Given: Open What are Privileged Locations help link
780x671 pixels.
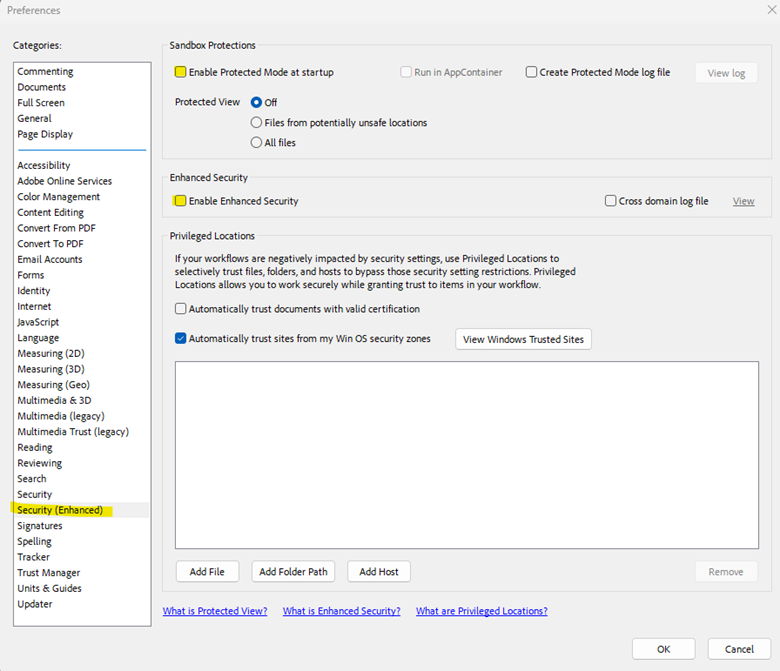Looking at the screenshot, I should tap(481, 611).
